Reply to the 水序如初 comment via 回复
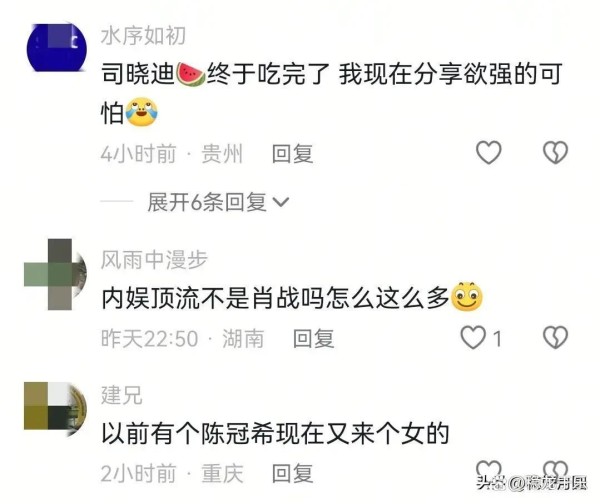This screenshot has height=504, width=600. 292,154
